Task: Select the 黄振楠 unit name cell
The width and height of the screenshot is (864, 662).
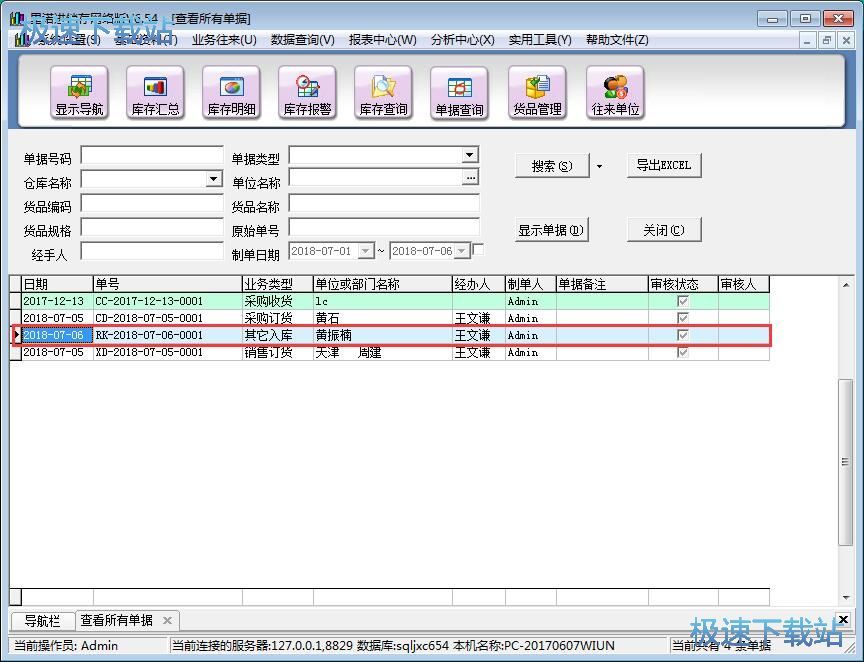Action: click(382, 335)
